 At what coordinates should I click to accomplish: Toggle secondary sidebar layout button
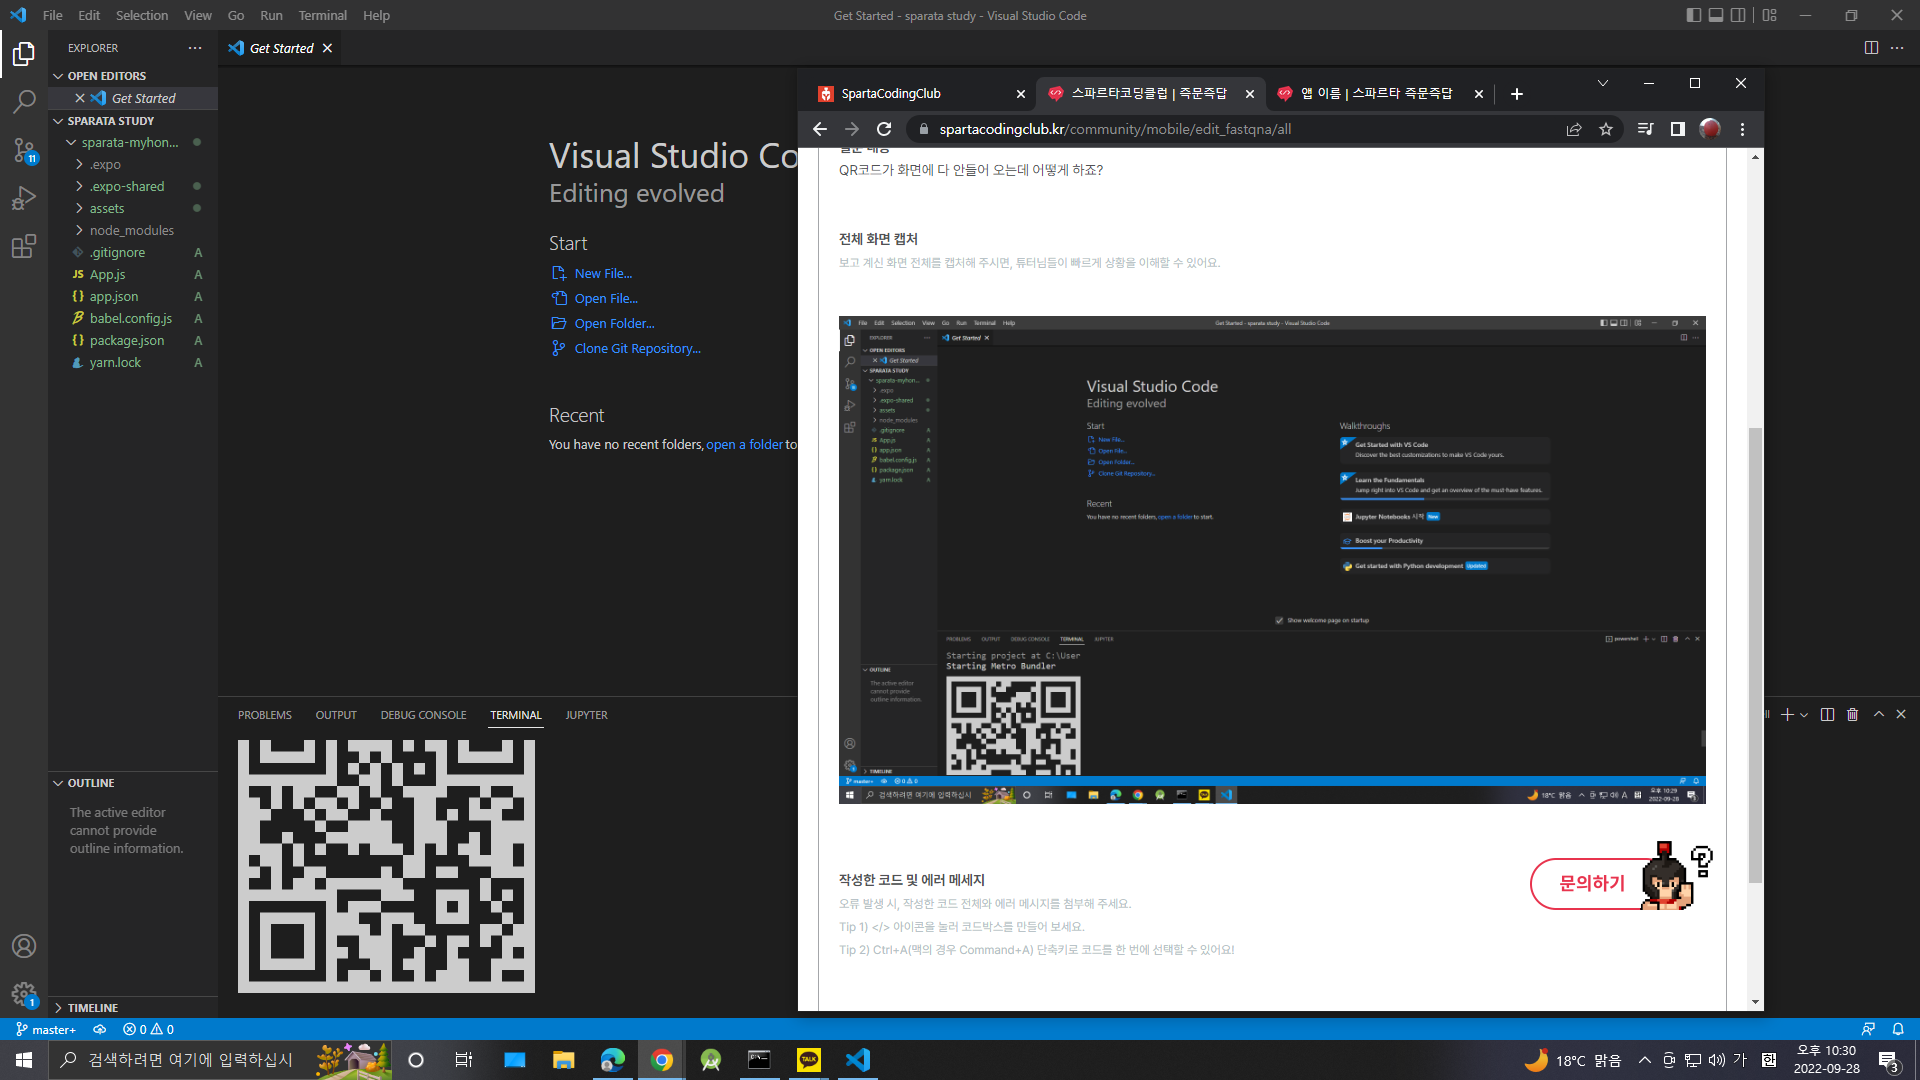1739,15
